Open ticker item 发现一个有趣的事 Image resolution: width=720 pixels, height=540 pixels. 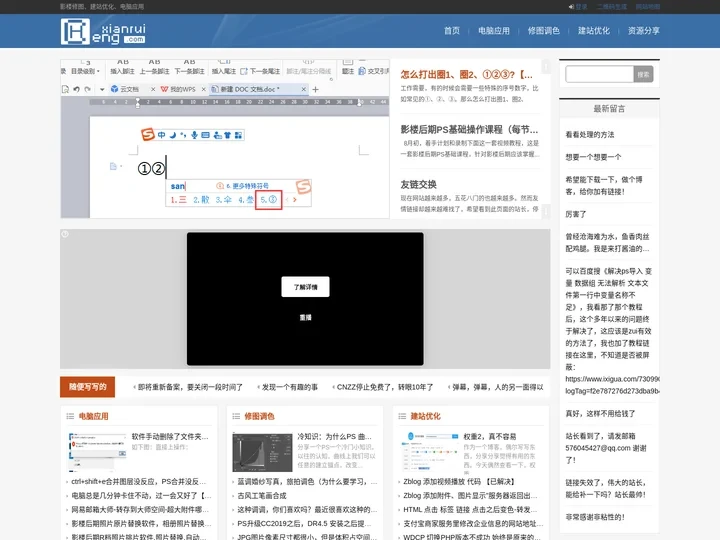point(290,387)
